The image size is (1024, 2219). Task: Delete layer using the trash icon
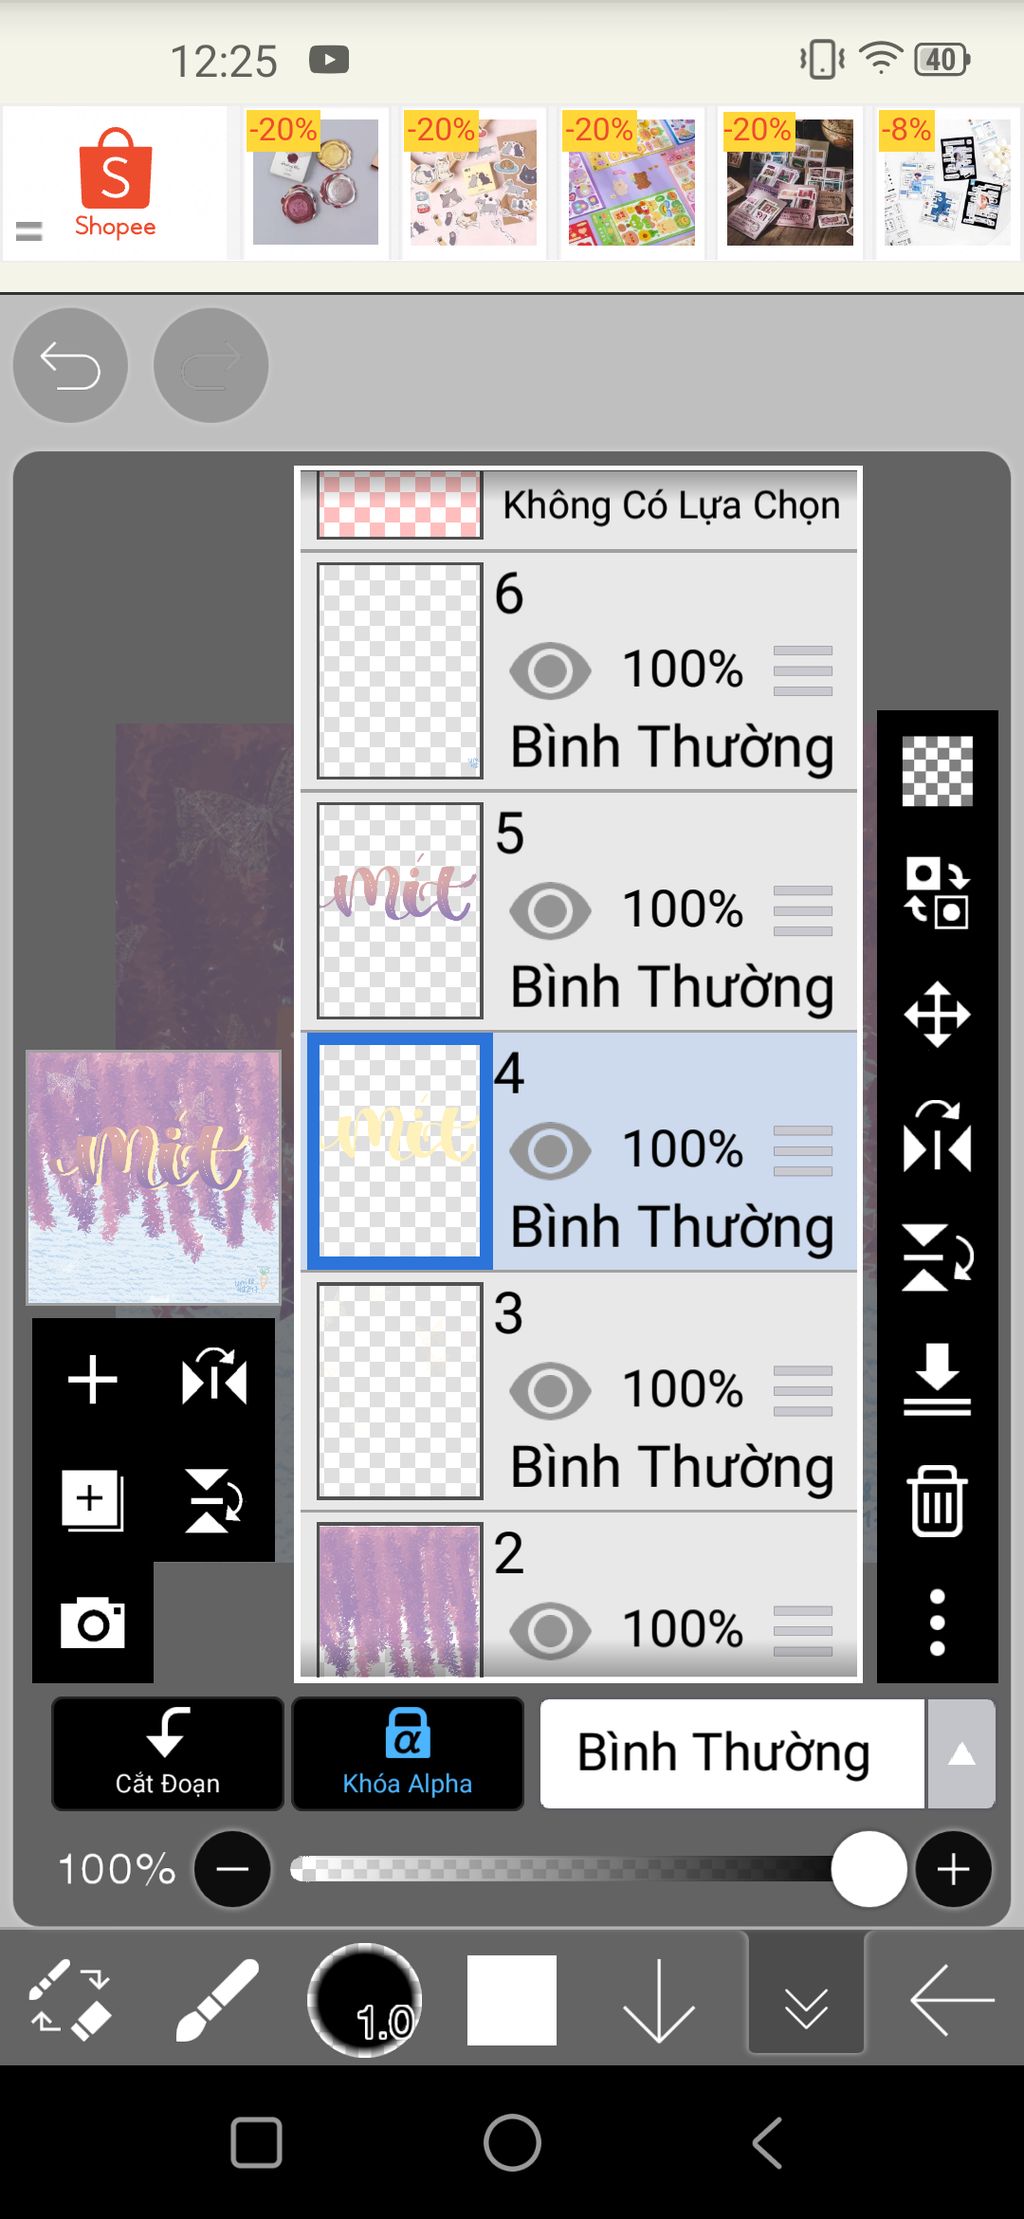pos(937,1500)
